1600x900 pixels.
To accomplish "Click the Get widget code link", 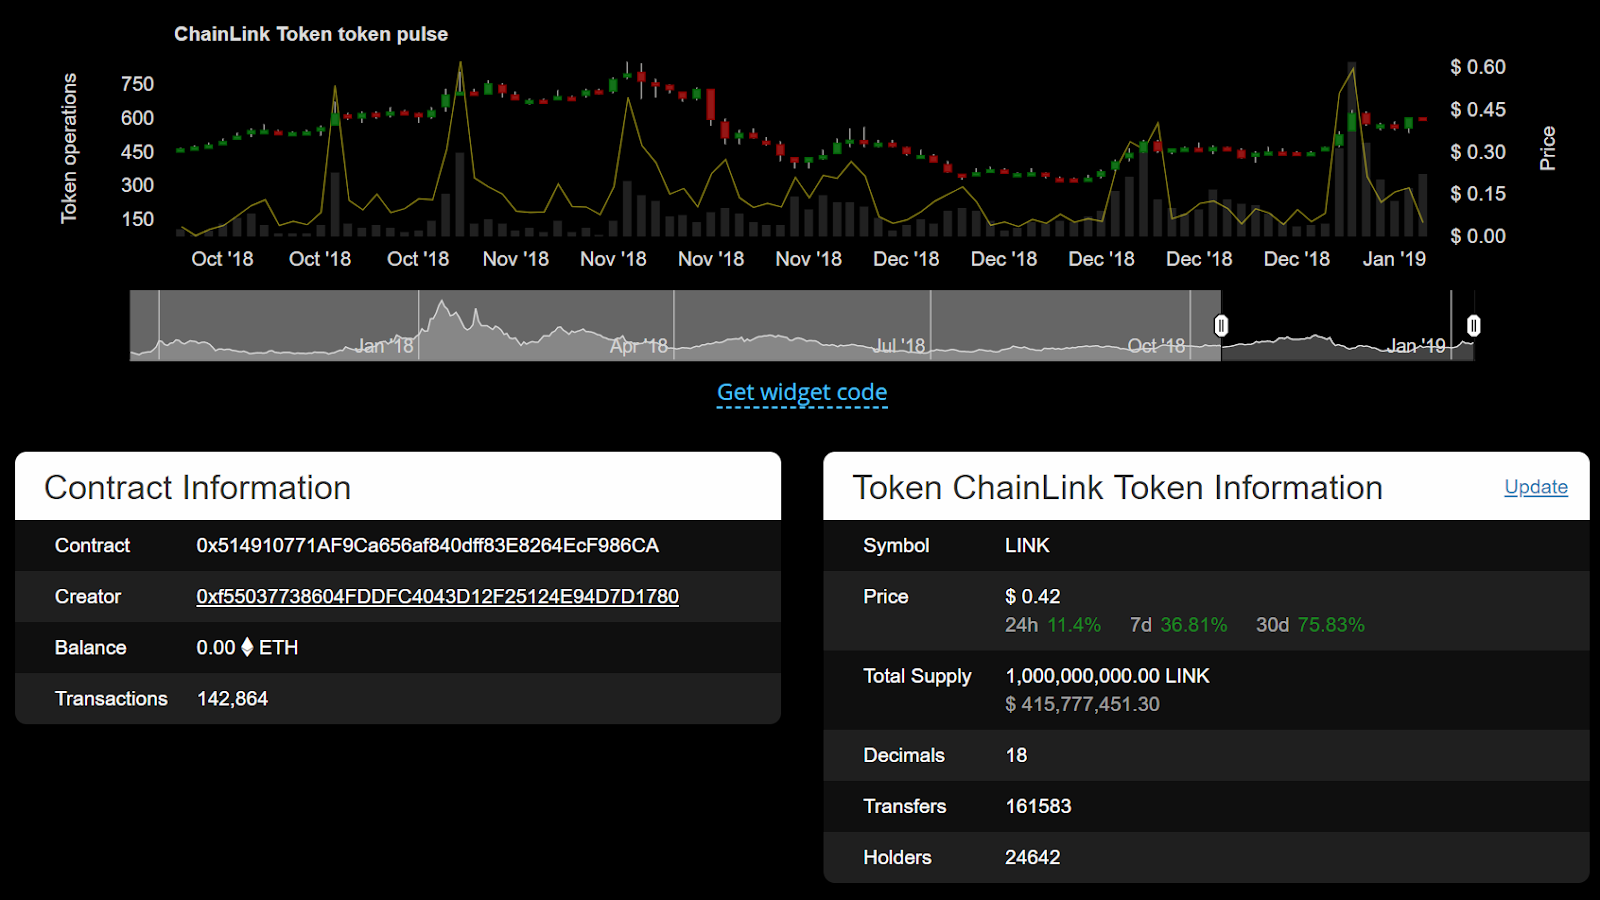I will coord(802,393).
